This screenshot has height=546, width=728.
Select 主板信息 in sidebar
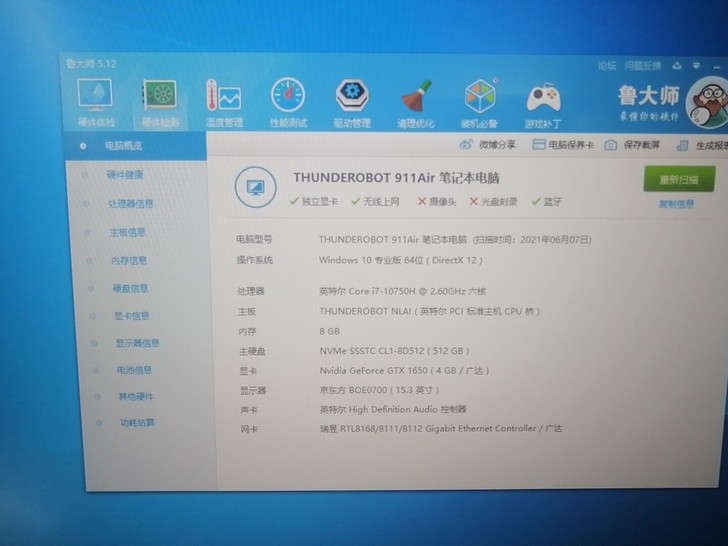coord(128,232)
